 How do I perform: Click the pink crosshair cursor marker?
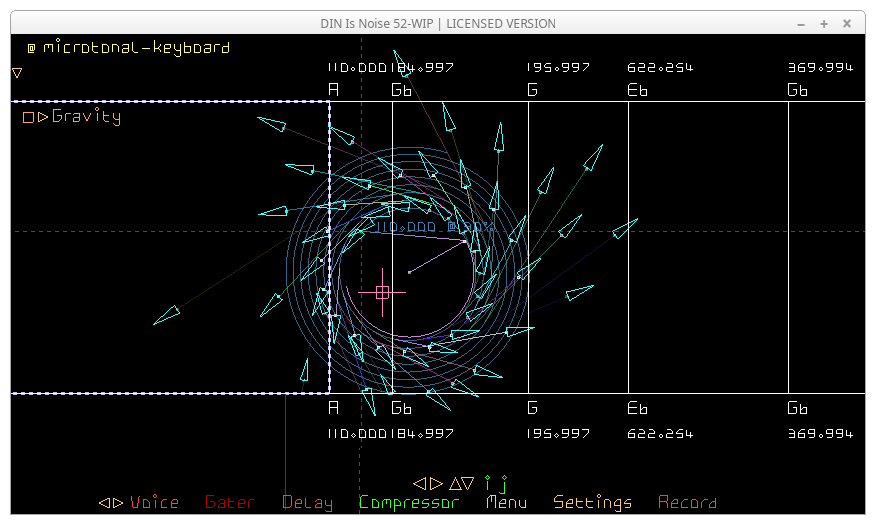click(x=382, y=292)
